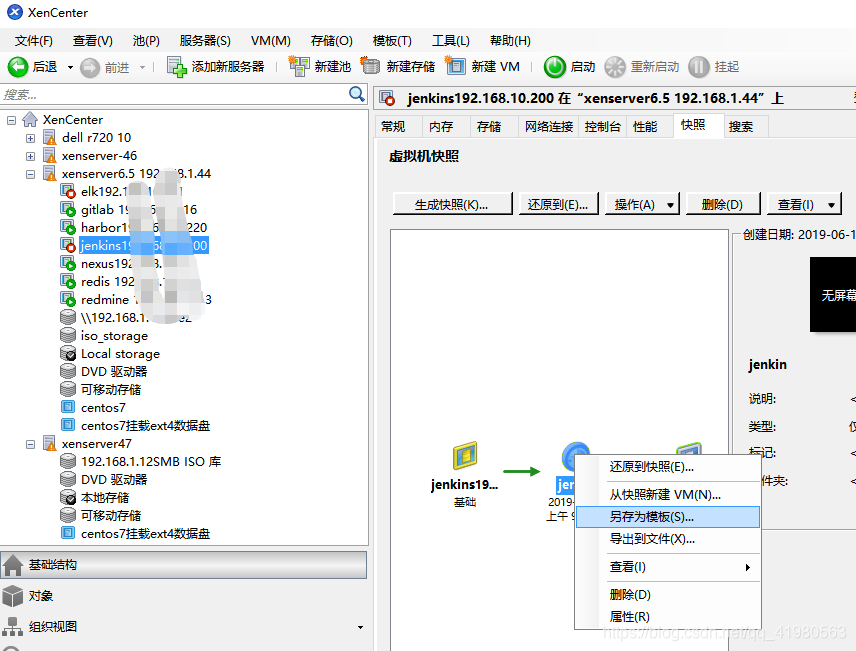Click the 生成快照(K)... button
The width and height of the screenshot is (856, 651).
tap(452, 205)
